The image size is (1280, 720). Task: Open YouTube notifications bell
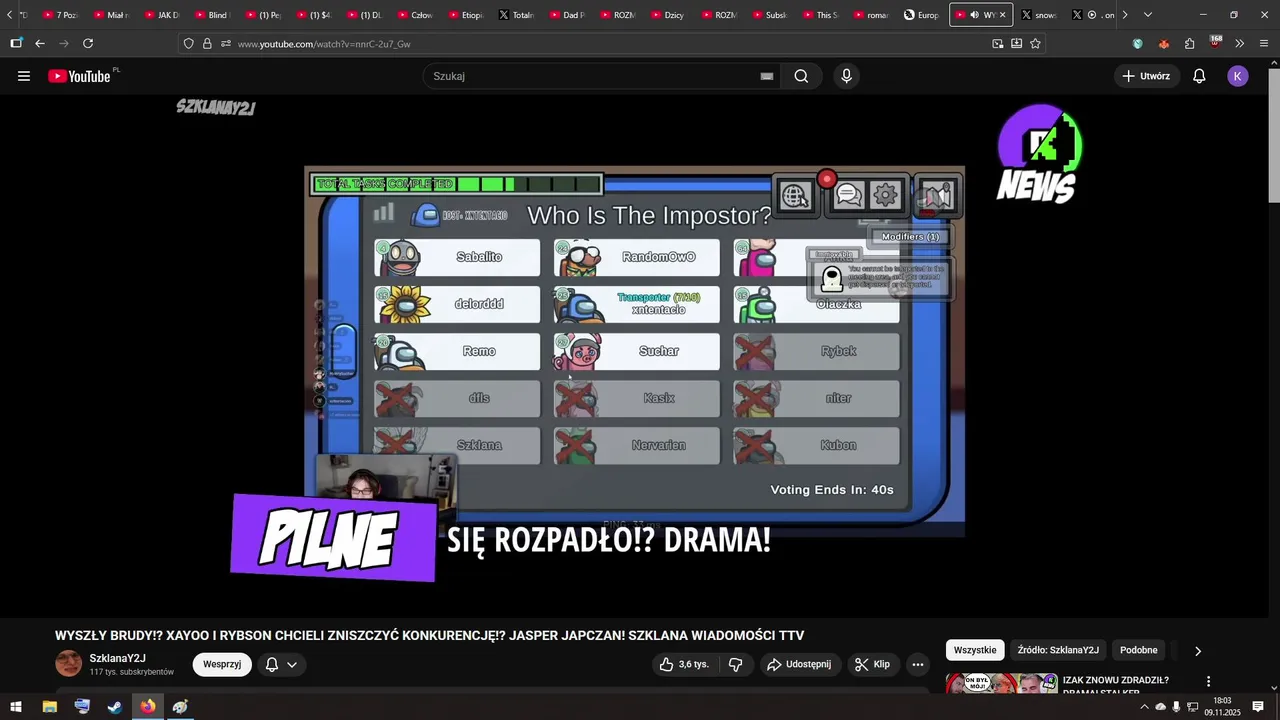1199,76
